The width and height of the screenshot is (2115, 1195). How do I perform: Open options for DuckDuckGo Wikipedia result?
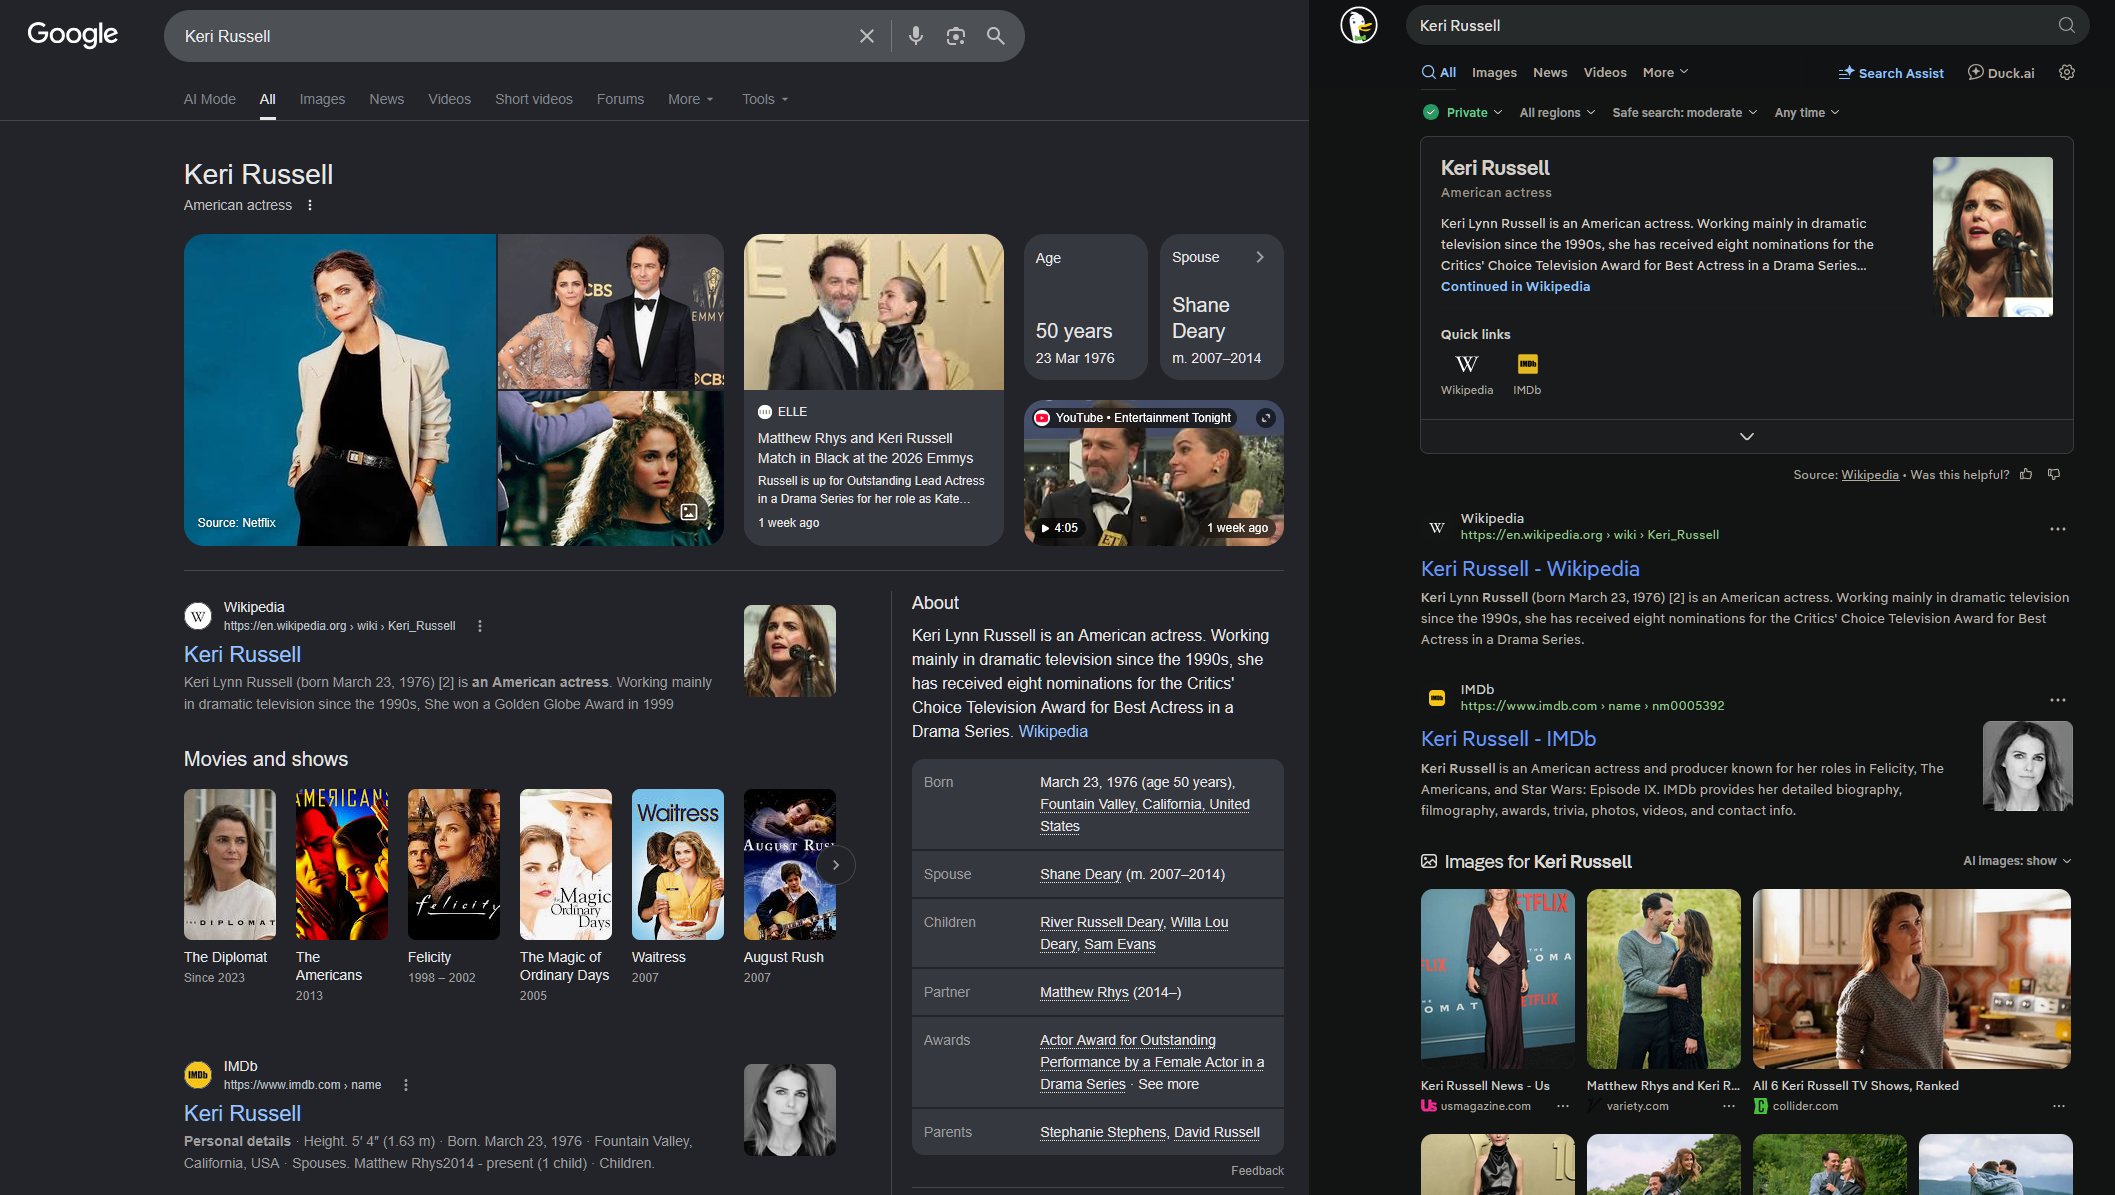2057,529
